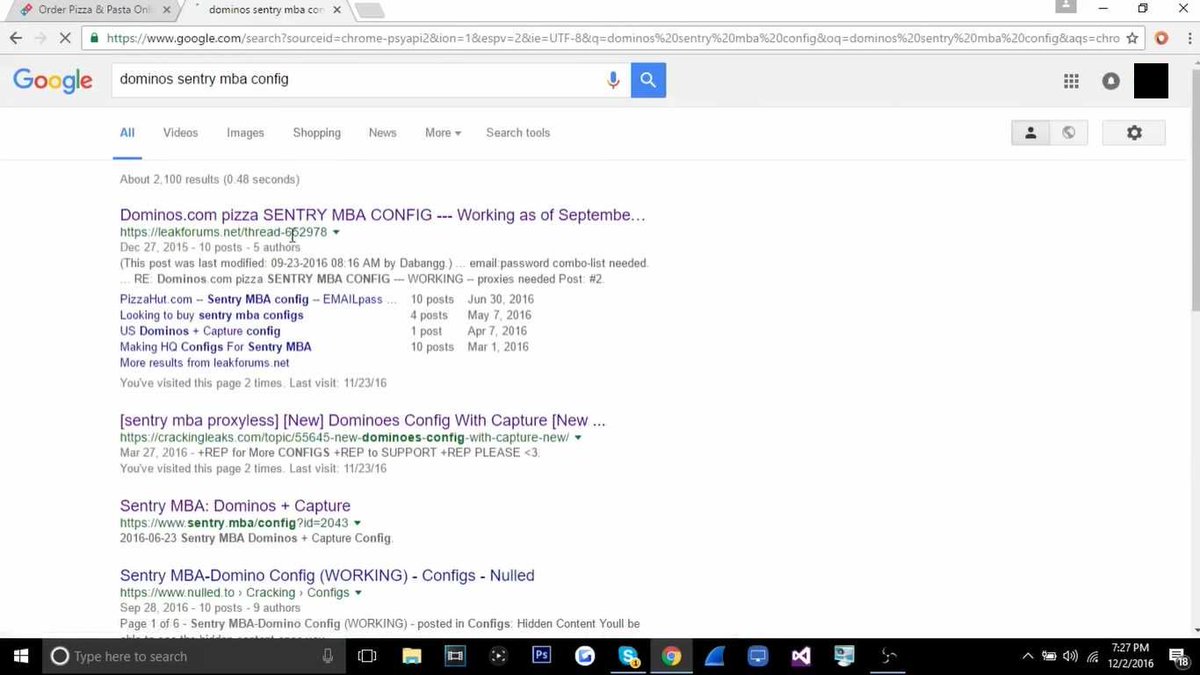1200x675 pixels.
Task: Click Chrome profile icon in title bar
Action: [x=1066, y=6]
